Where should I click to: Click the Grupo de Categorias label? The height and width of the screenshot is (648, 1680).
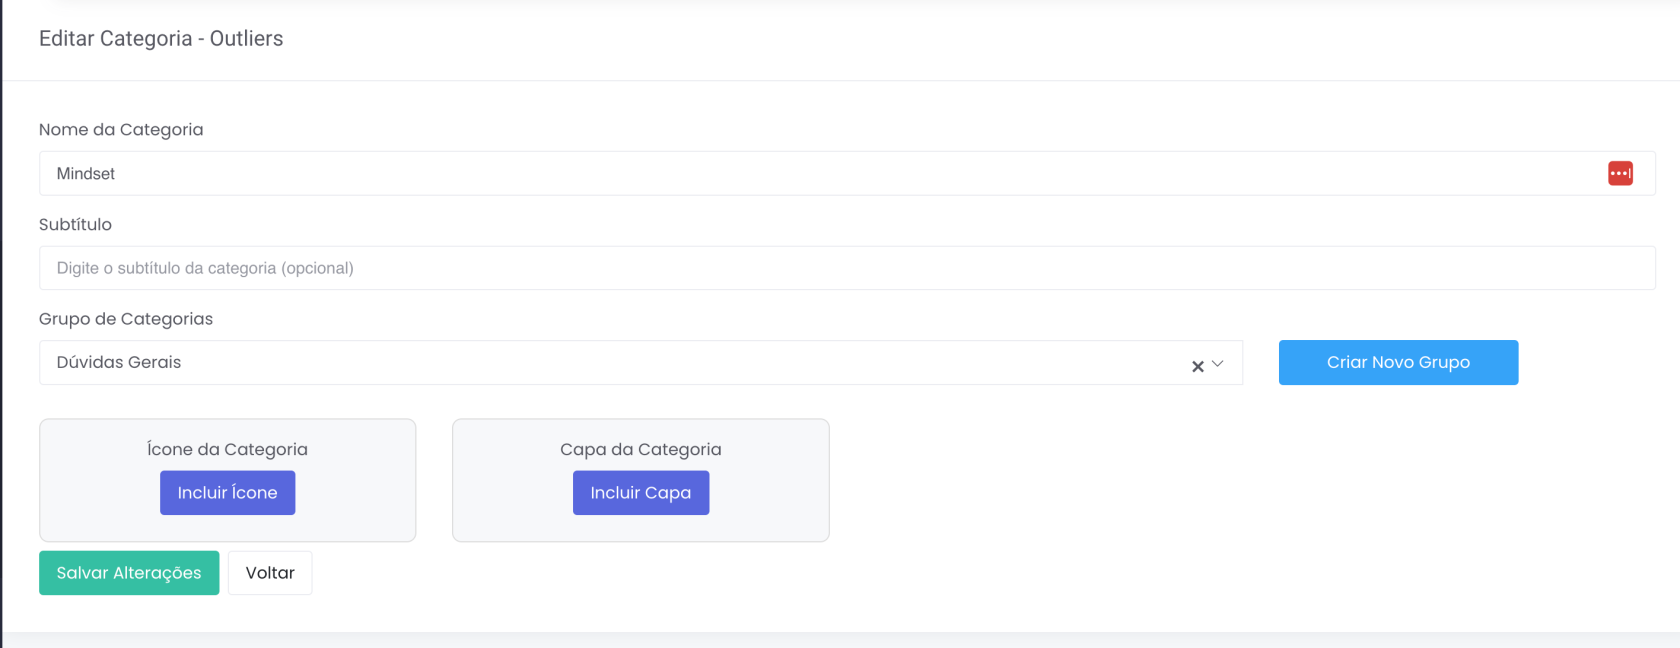[x=126, y=319]
